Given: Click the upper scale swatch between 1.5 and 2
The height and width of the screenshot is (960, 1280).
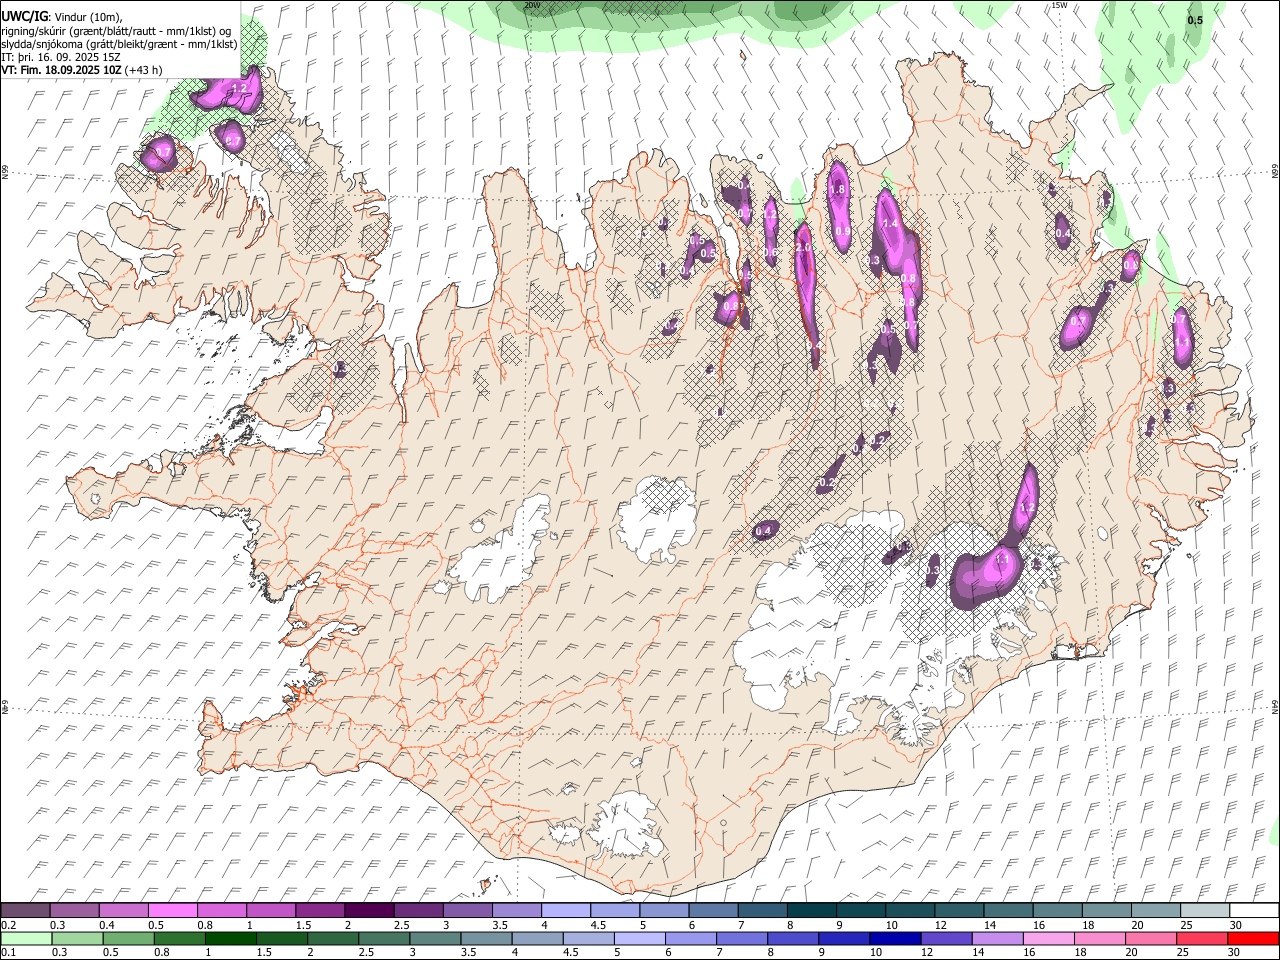Looking at the screenshot, I should pos(319,911).
